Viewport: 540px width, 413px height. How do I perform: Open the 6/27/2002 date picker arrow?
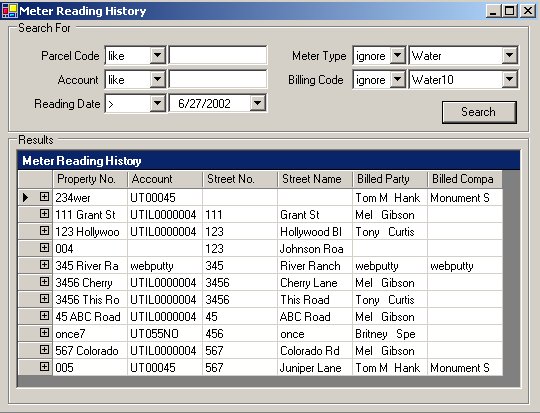(258, 103)
